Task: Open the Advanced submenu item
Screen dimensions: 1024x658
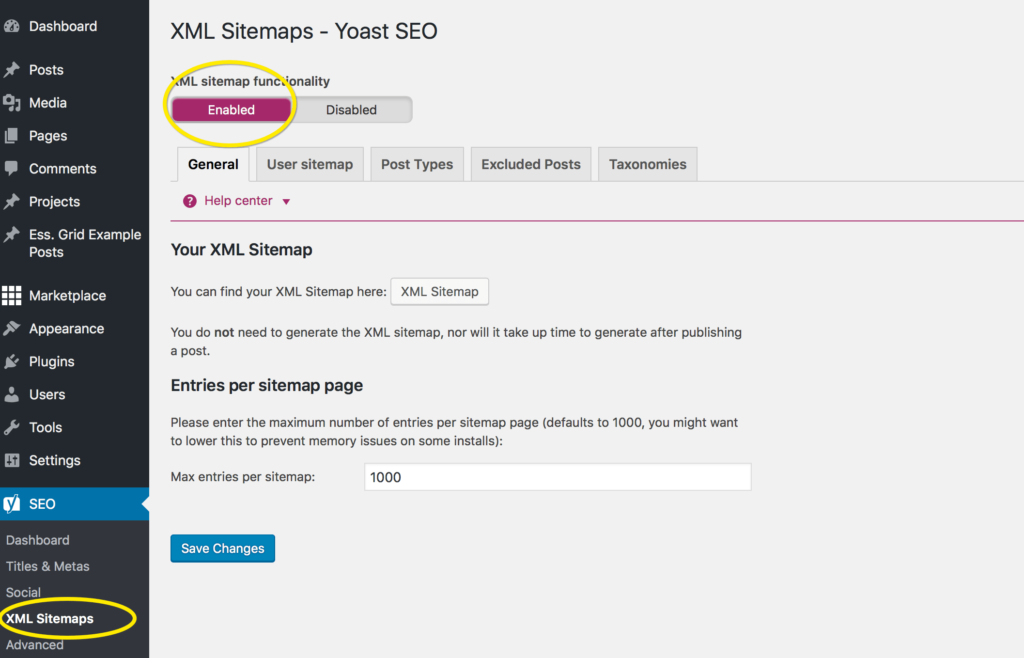Action: point(35,644)
